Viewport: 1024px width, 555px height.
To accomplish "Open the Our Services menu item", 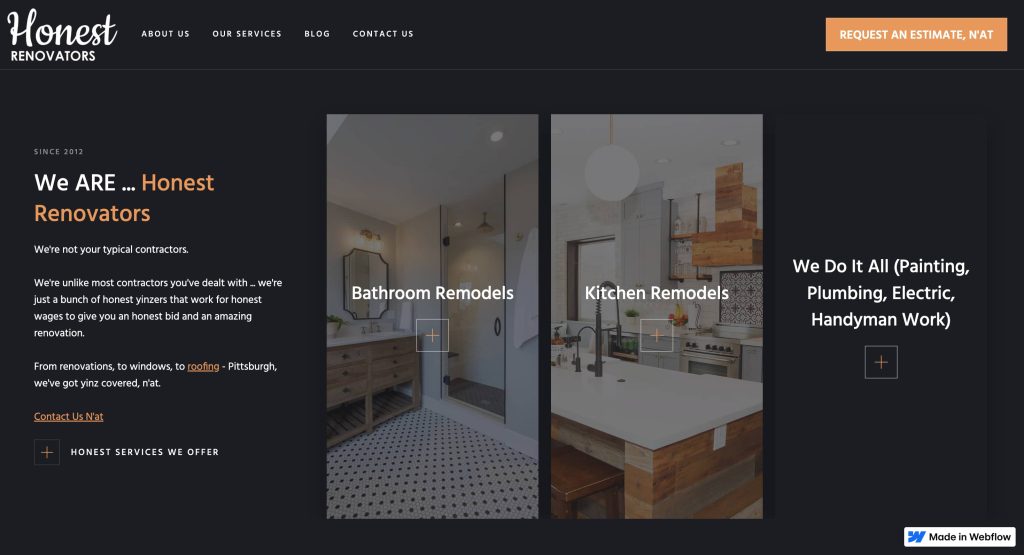I will pyautogui.click(x=247, y=34).
